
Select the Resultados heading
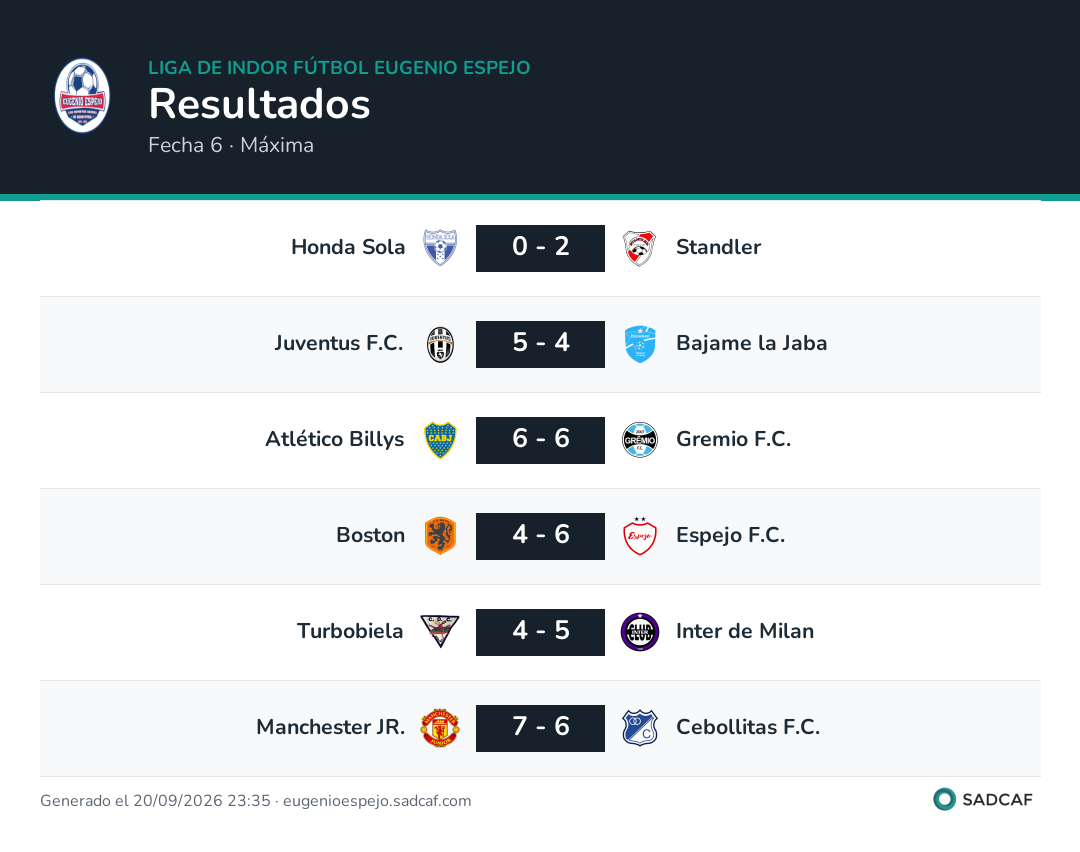[x=260, y=104]
